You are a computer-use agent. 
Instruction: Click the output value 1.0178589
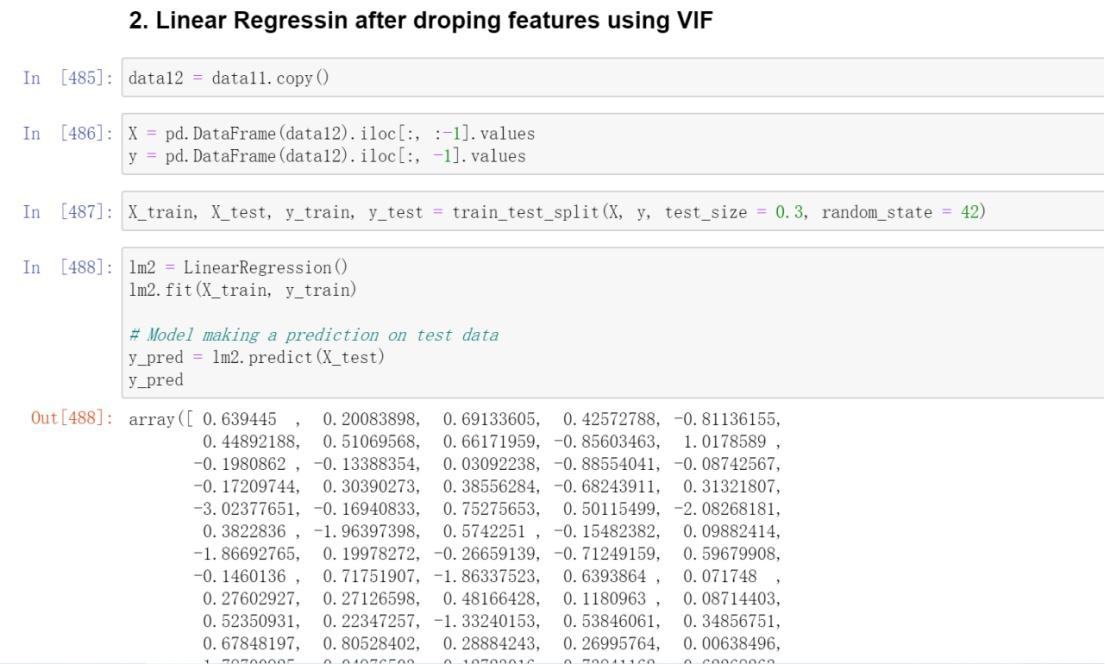pyautogui.click(x=725, y=442)
